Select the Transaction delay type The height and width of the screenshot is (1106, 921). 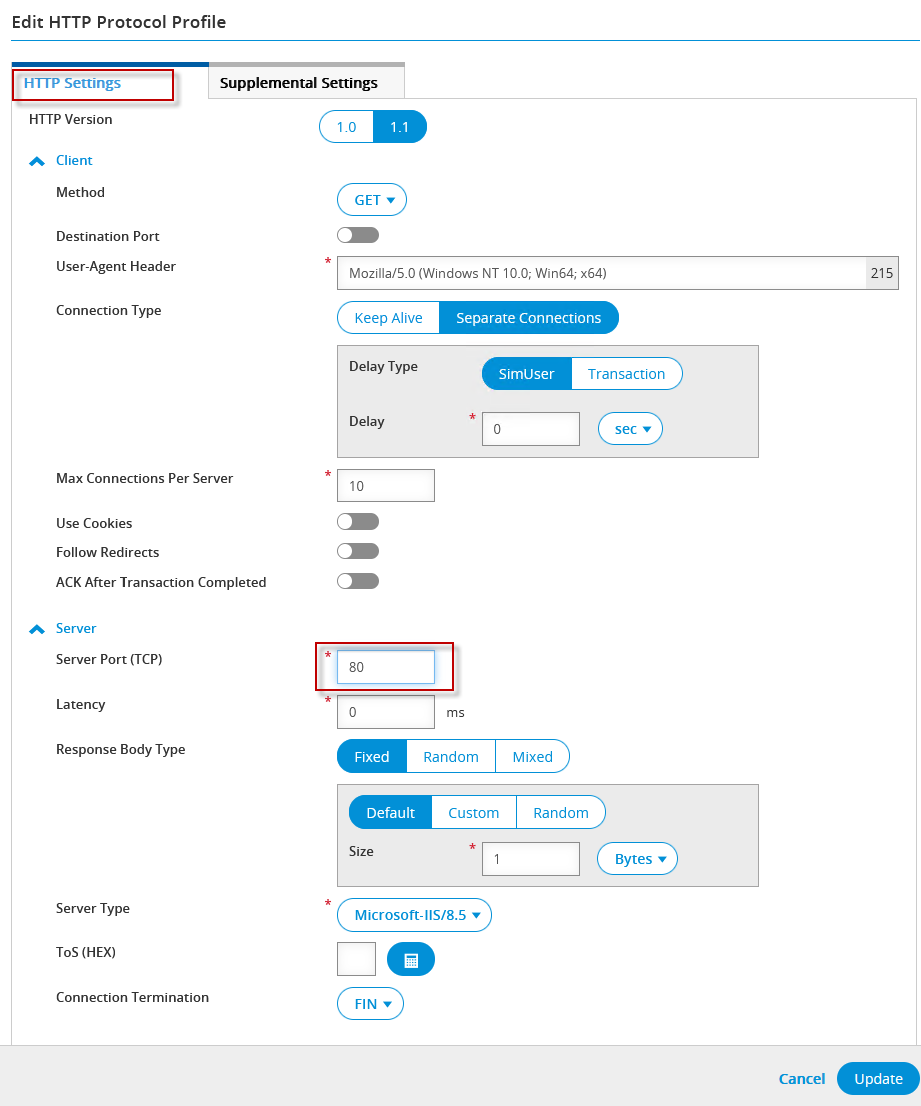[x=626, y=374]
